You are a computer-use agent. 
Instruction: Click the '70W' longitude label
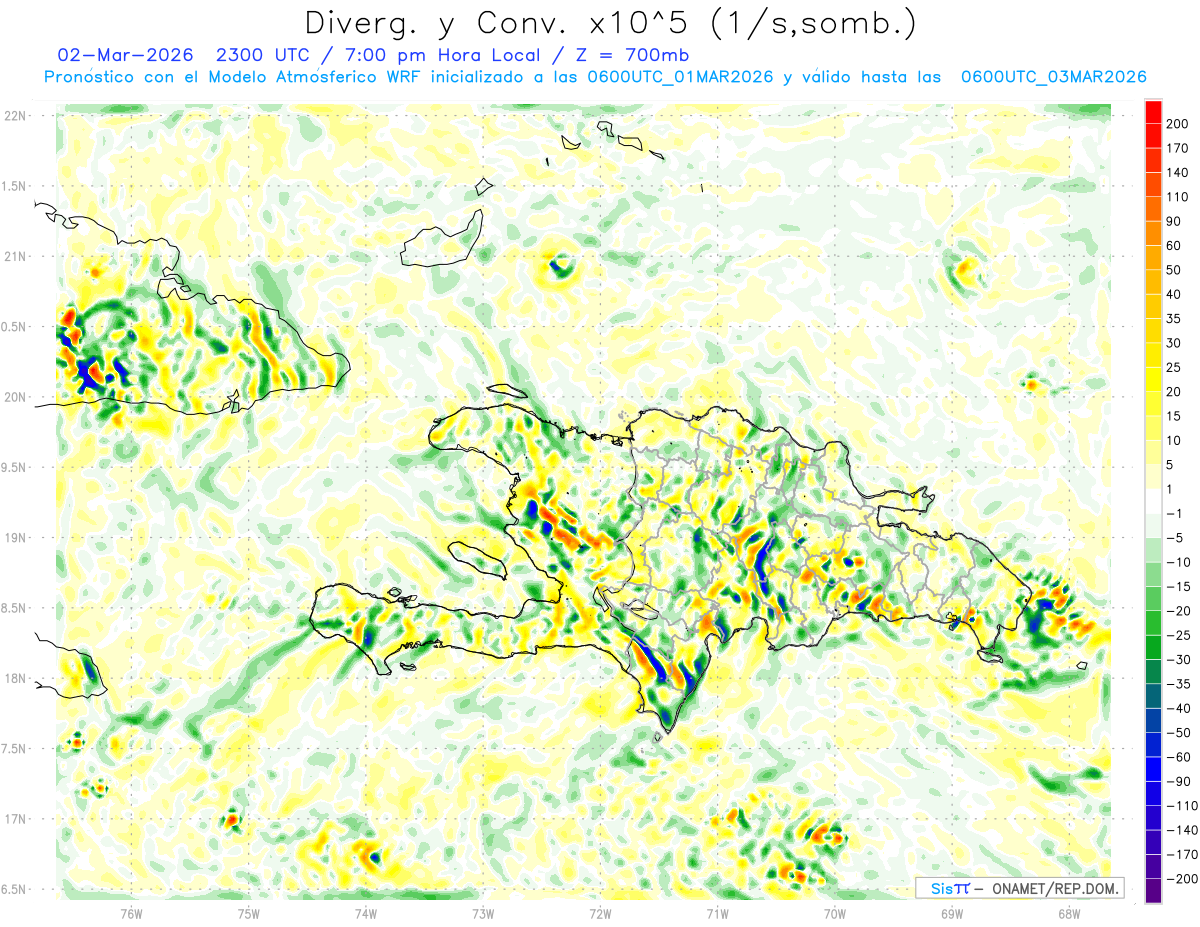click(835, 913)
